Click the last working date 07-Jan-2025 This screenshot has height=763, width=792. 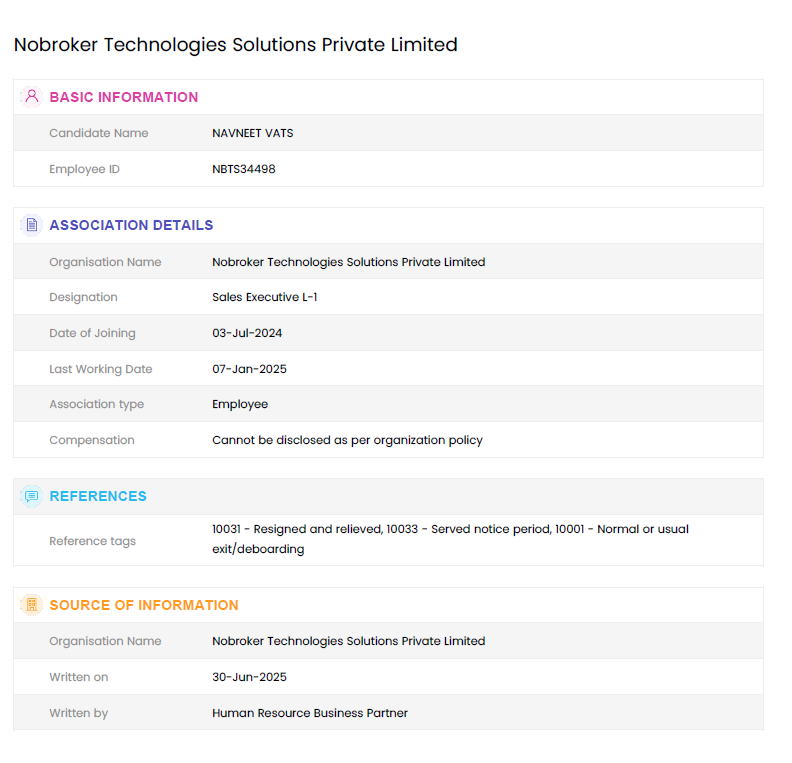249,369
